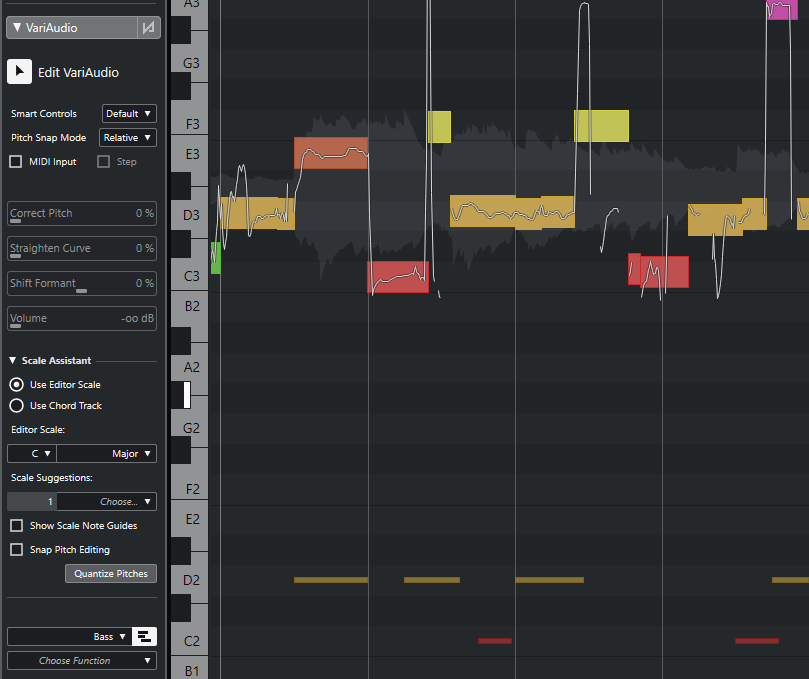Click the Volume slider field
Viewport: 809px width, 679px height.
tap(82, 318)
